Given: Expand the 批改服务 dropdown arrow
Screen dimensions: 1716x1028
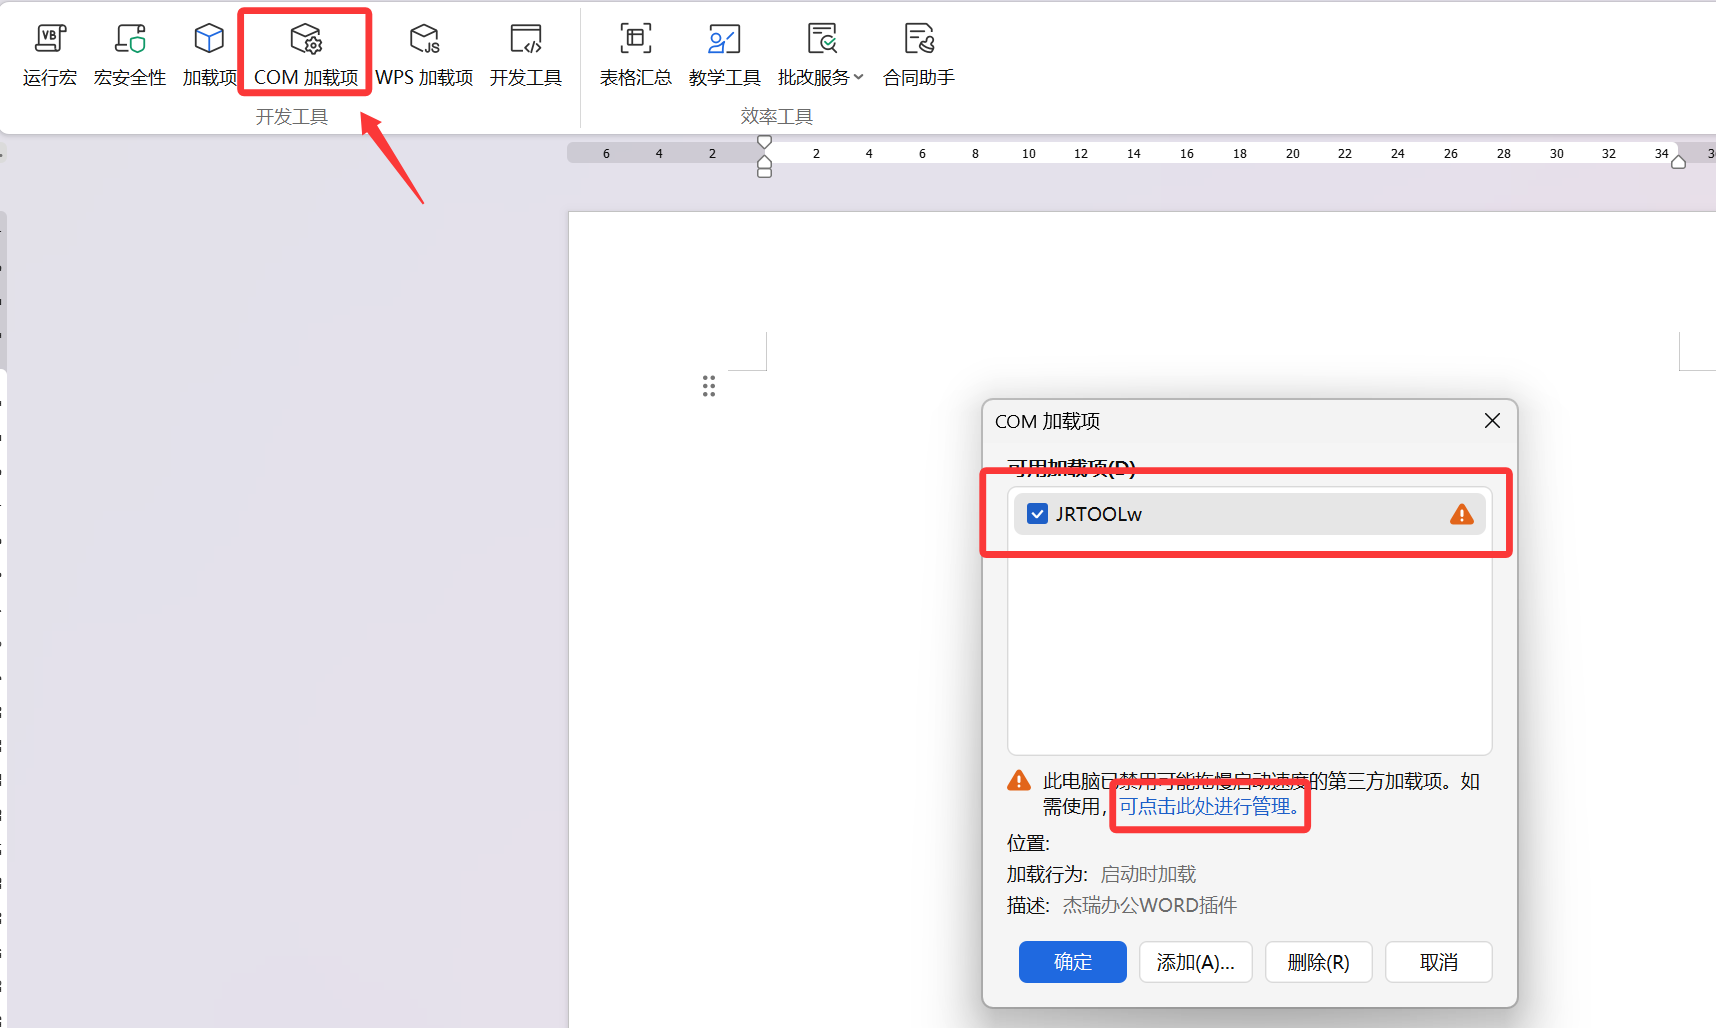Looking at the screenshot, I should pos(858,77).
